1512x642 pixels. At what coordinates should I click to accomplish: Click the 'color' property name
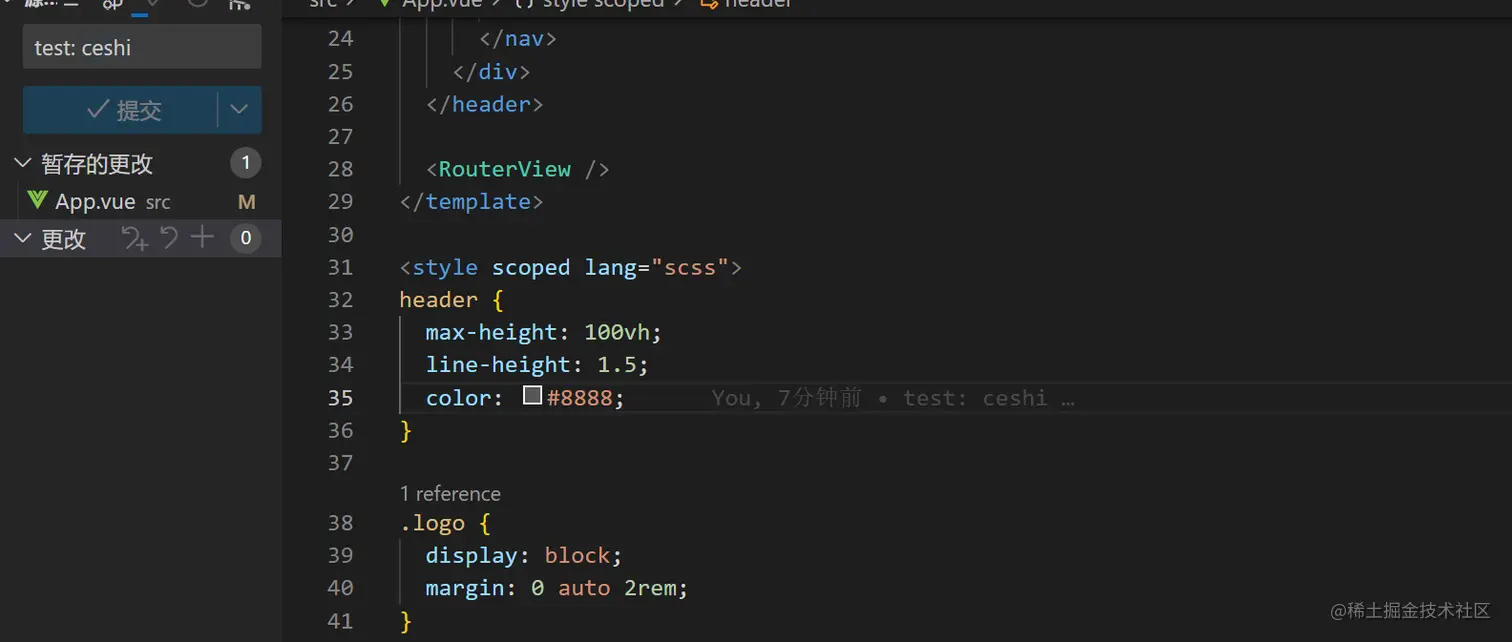[x=458, y=398]
